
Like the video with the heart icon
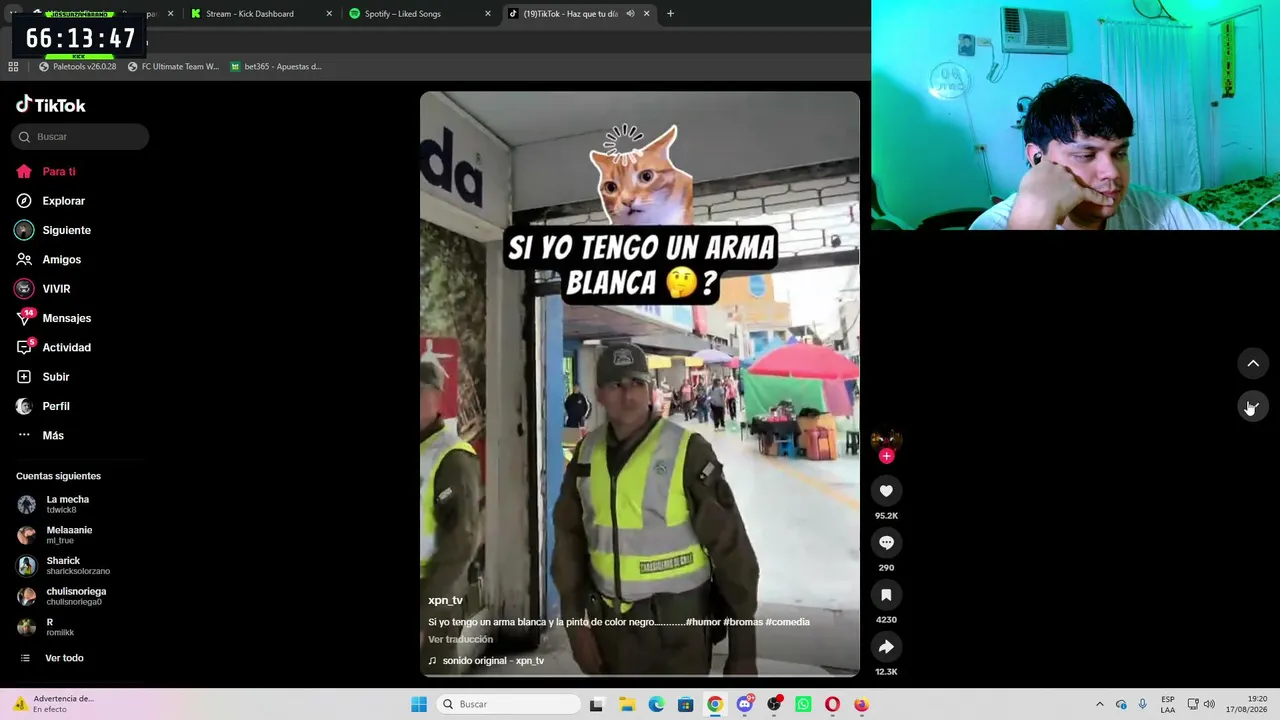[886, 491]
